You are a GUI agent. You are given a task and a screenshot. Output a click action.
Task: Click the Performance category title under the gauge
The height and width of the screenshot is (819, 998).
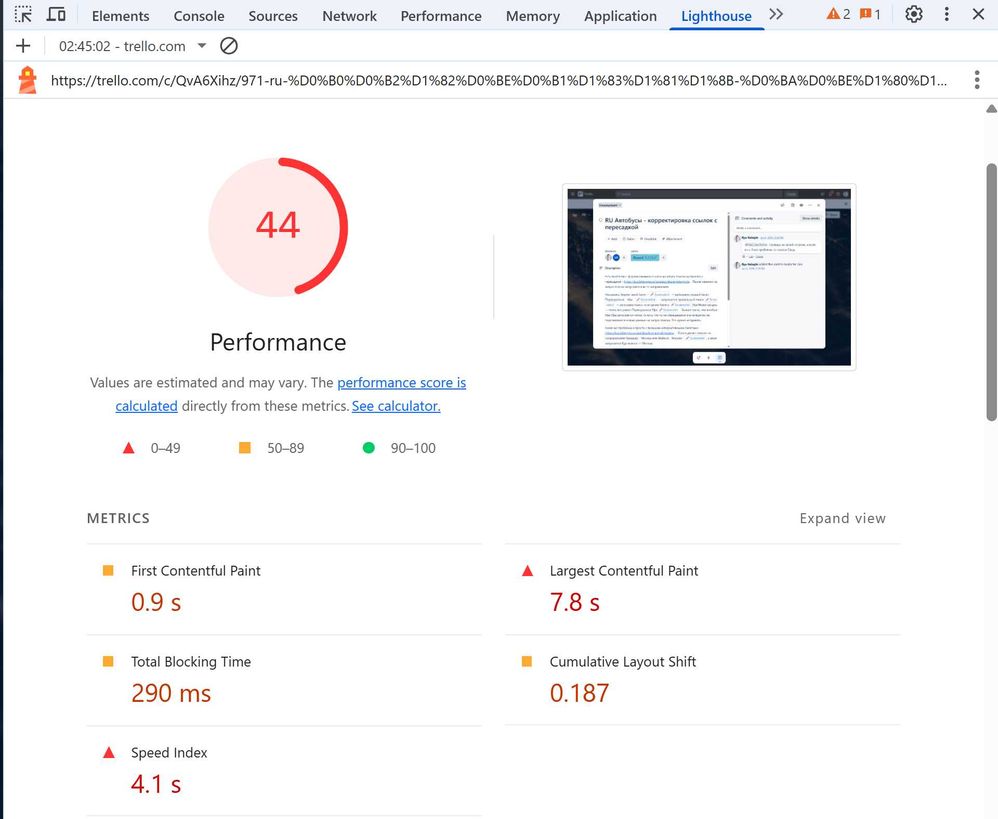278,342
